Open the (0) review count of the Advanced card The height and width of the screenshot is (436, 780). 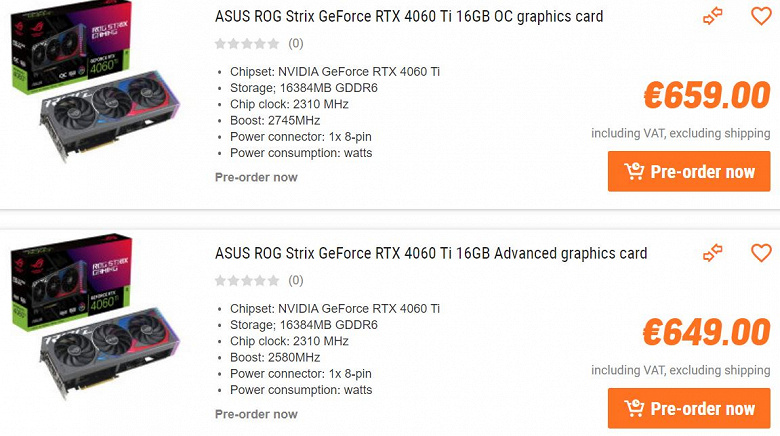point(296,281)
